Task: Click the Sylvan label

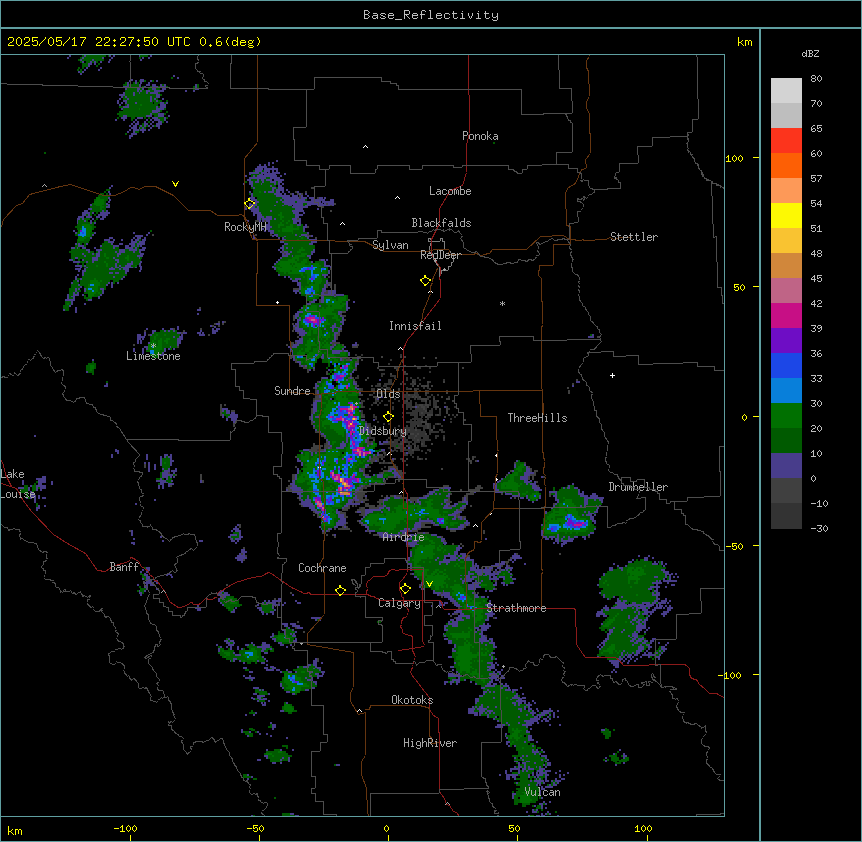Action: coord(390,245)
